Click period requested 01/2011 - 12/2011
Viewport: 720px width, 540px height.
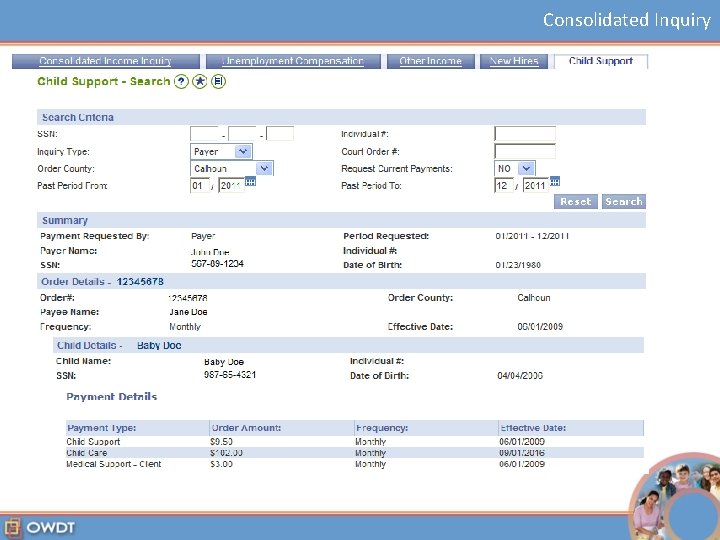pyautogui.click(x=532, y=236)
